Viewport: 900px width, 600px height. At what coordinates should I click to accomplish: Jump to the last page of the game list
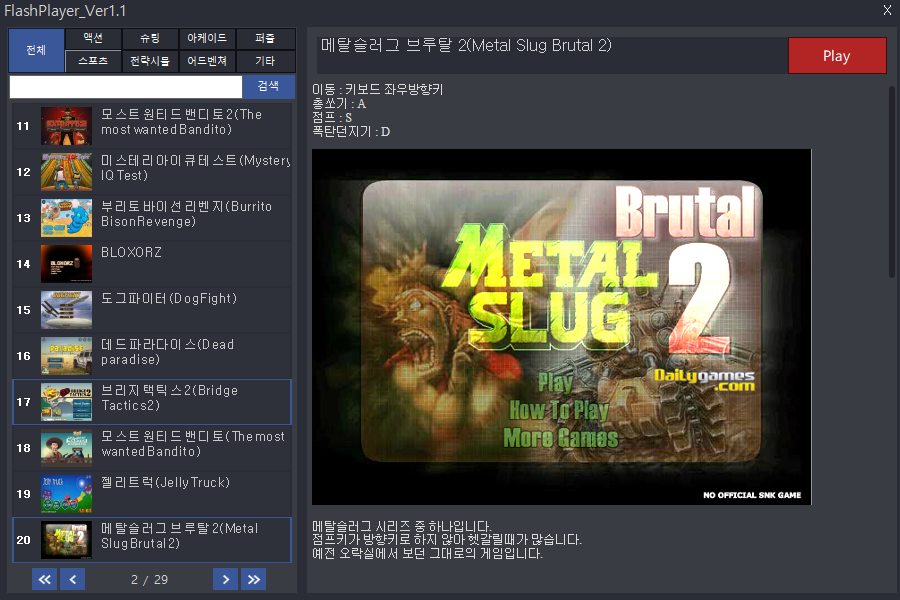(254, 579)
